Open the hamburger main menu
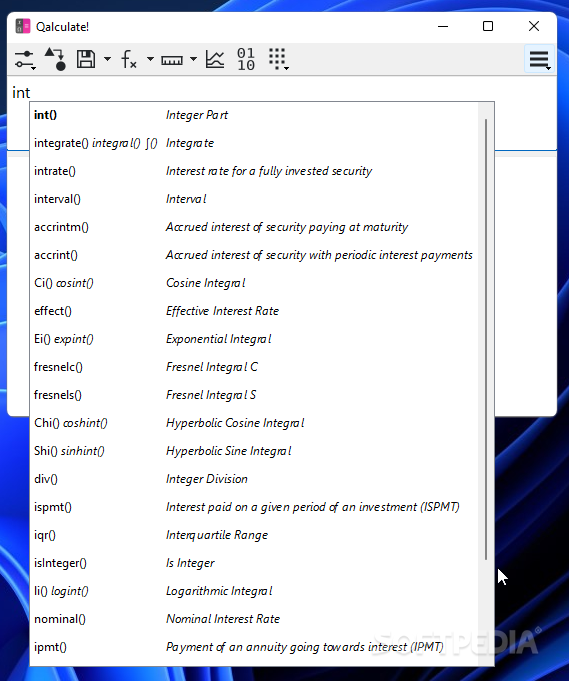Image resolution: width=569 pixels, height=681 pixels. [x=539, y=60]
